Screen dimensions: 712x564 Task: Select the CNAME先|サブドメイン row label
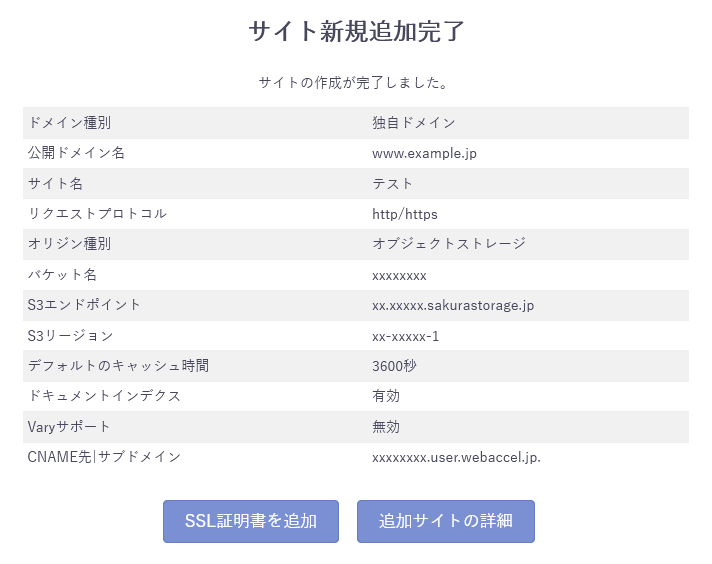[x=104, y=457]
